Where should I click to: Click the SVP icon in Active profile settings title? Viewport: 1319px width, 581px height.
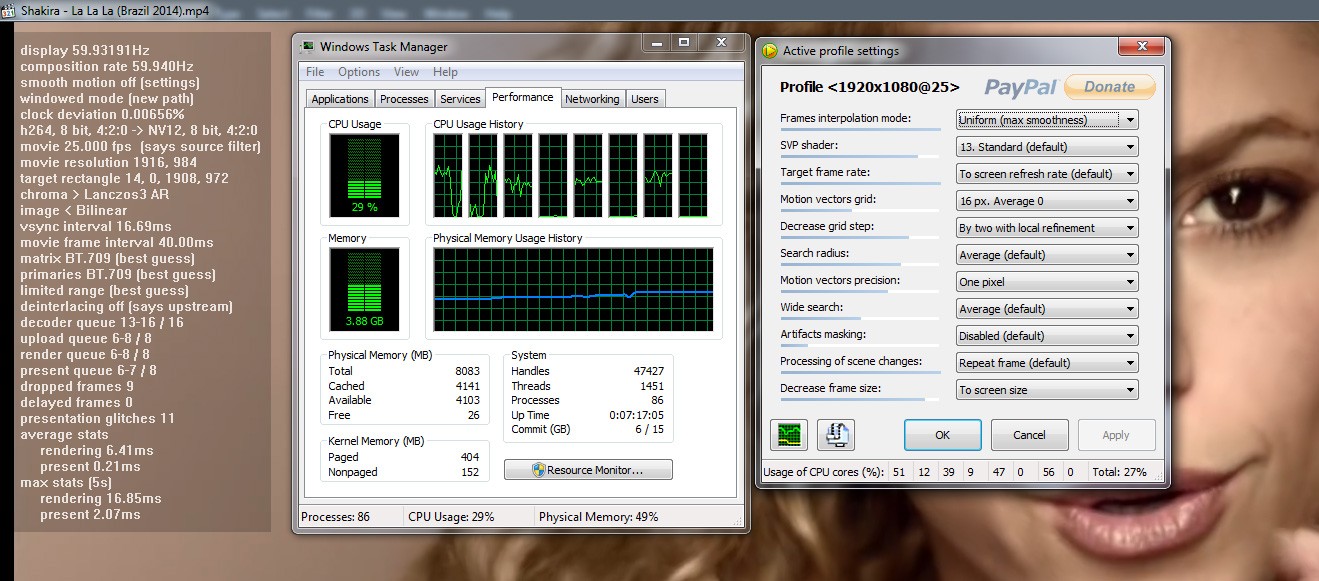coord(770,51)
